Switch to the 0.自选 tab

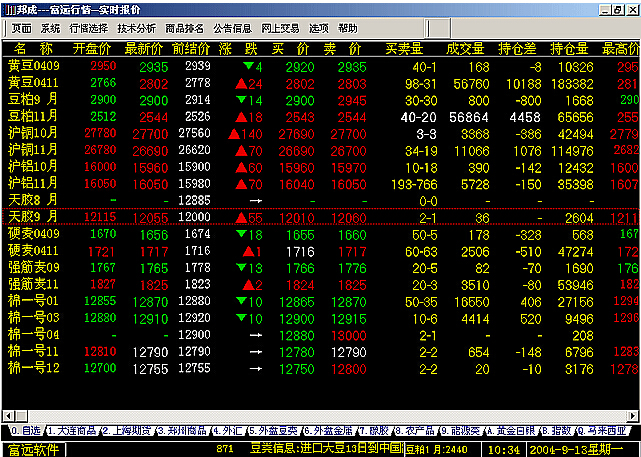point(25,430)
